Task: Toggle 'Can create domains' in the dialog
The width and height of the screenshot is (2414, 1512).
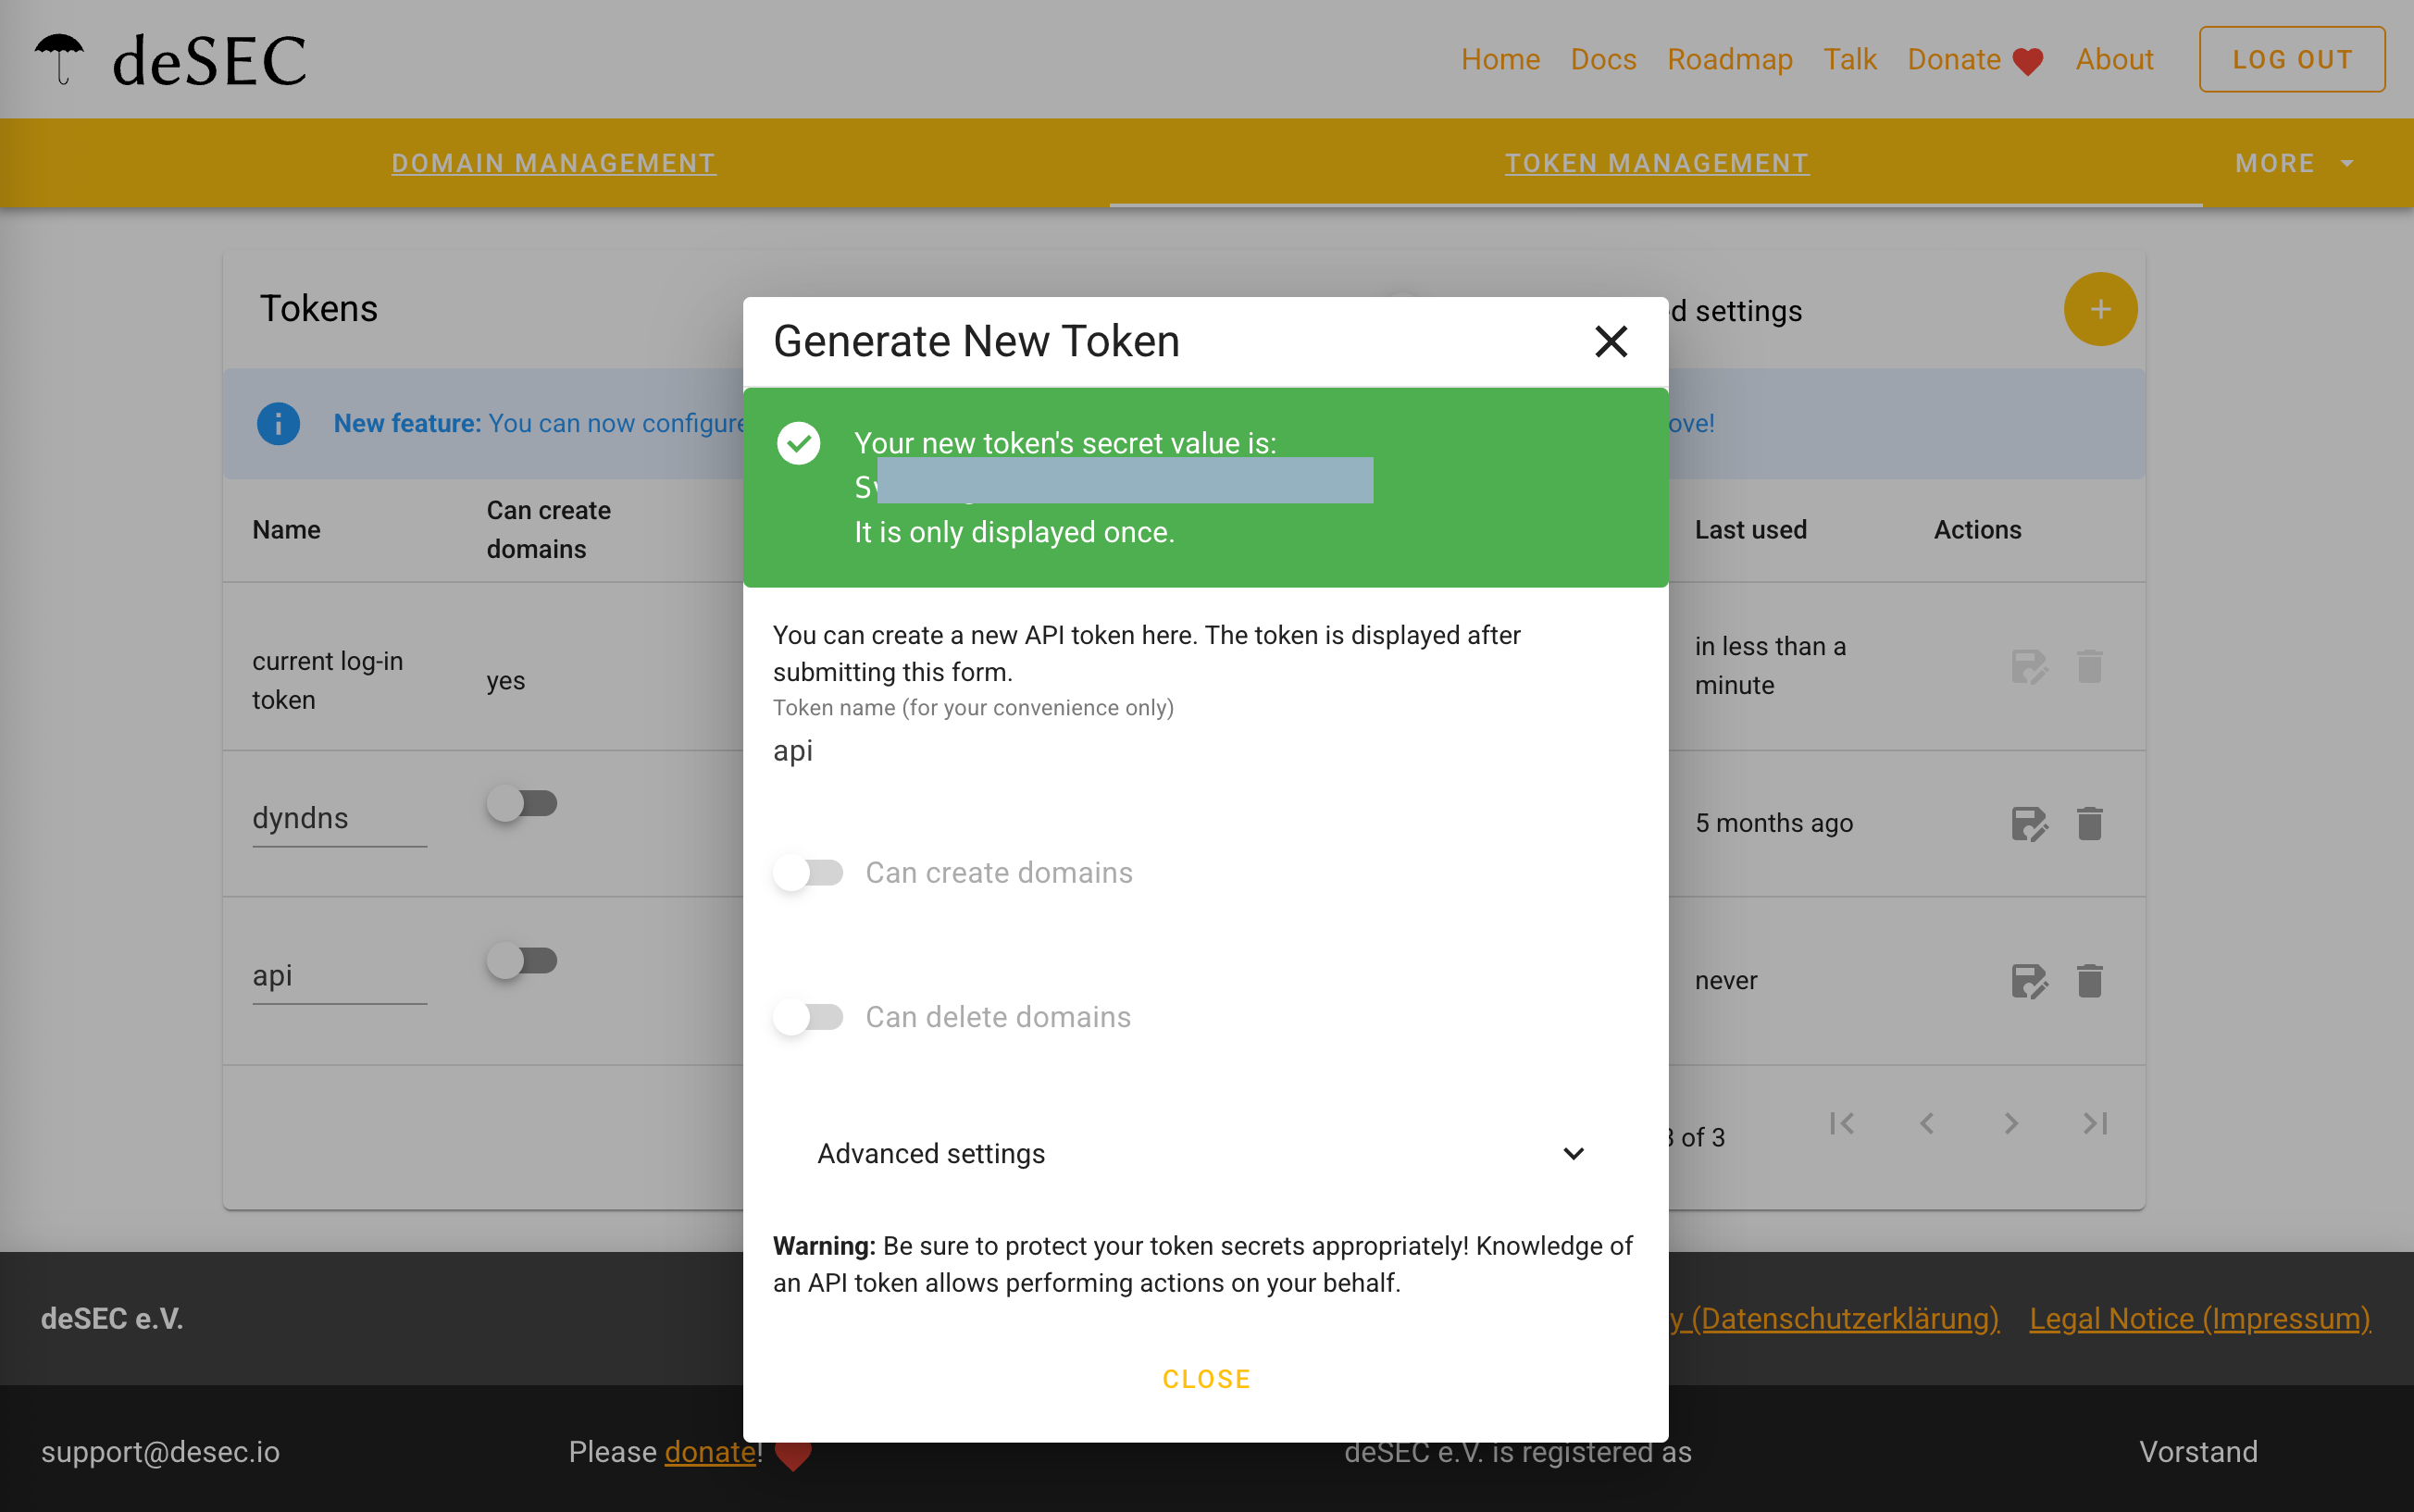Action: (x=808, y=873)
